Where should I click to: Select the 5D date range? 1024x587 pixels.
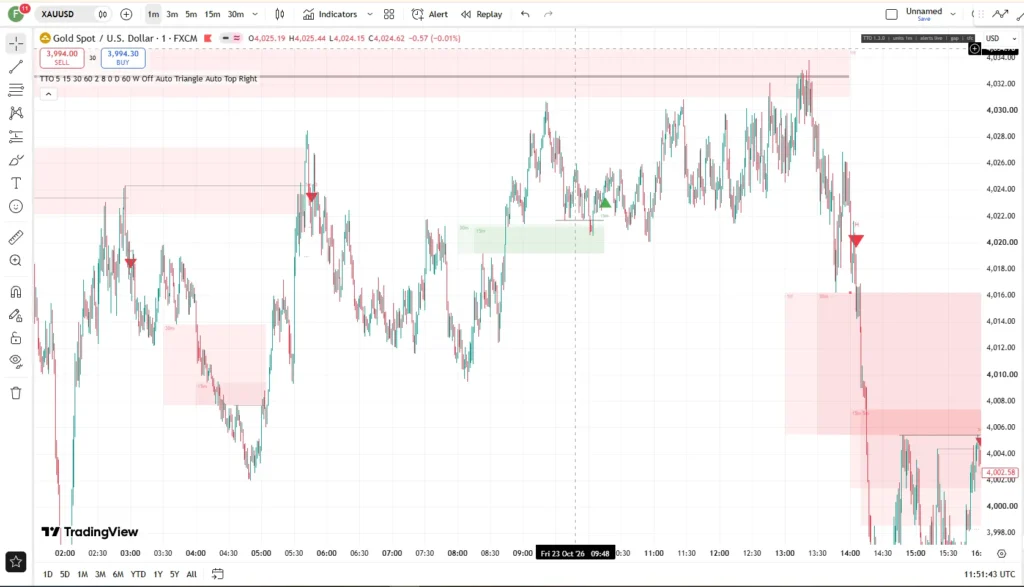tap(65, 574)
